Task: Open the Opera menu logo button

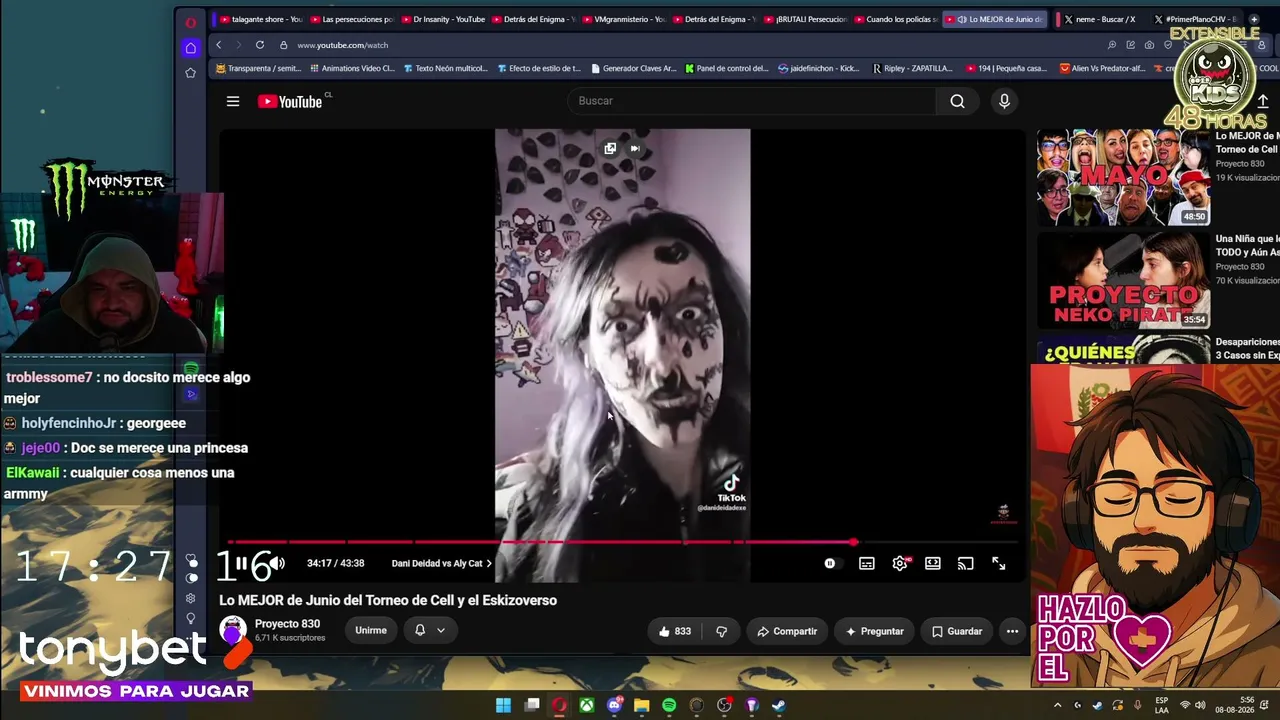Action: 190,22
